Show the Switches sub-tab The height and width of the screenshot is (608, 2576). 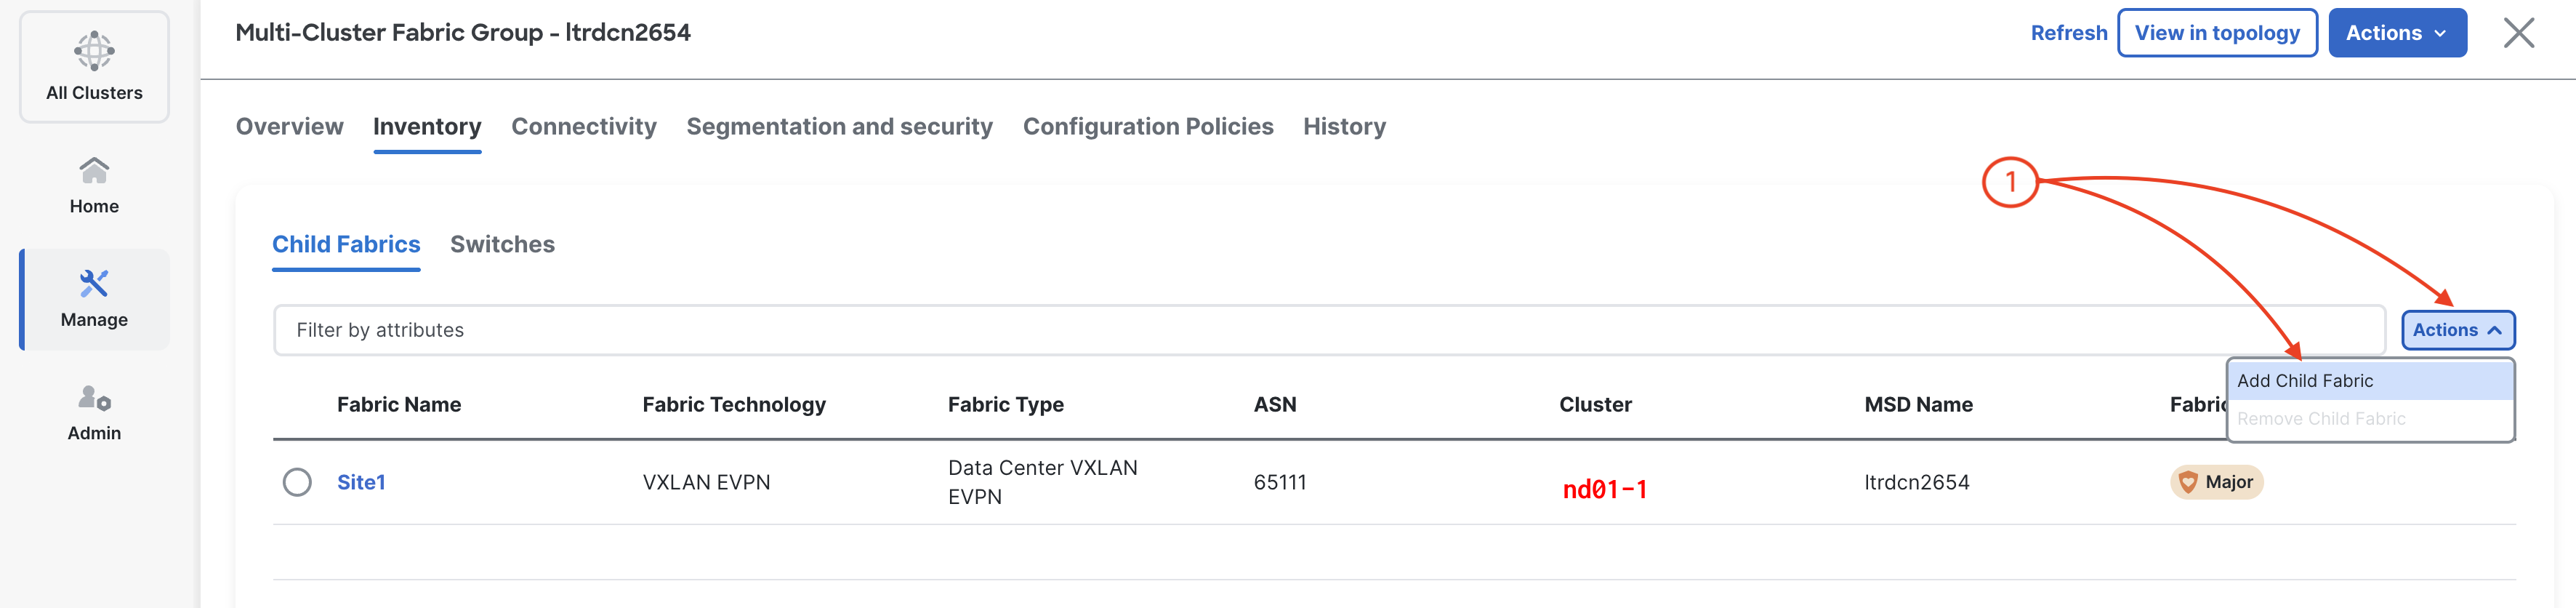point(502,245)
